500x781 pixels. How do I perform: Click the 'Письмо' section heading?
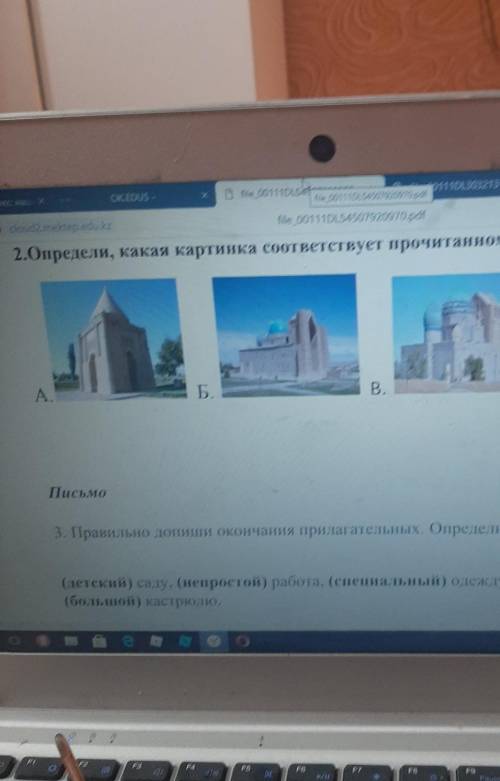click(x=78, y=493)
